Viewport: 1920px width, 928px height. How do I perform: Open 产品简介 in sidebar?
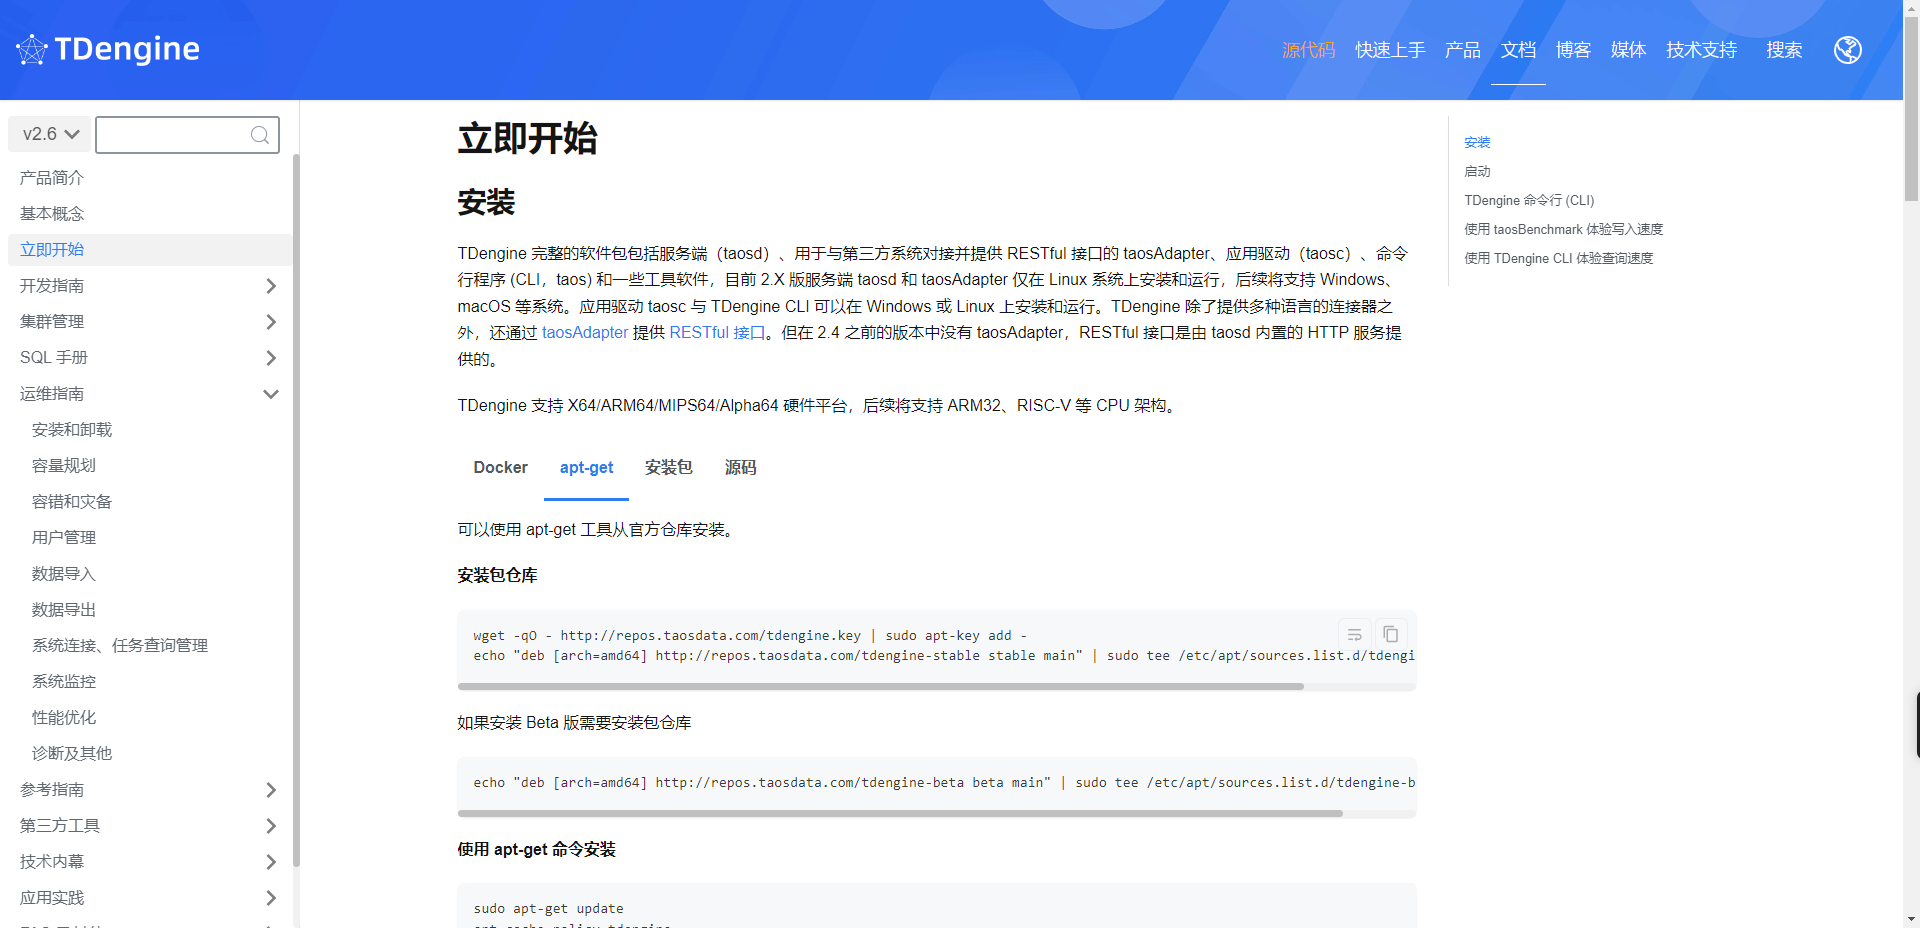[150, 178]
